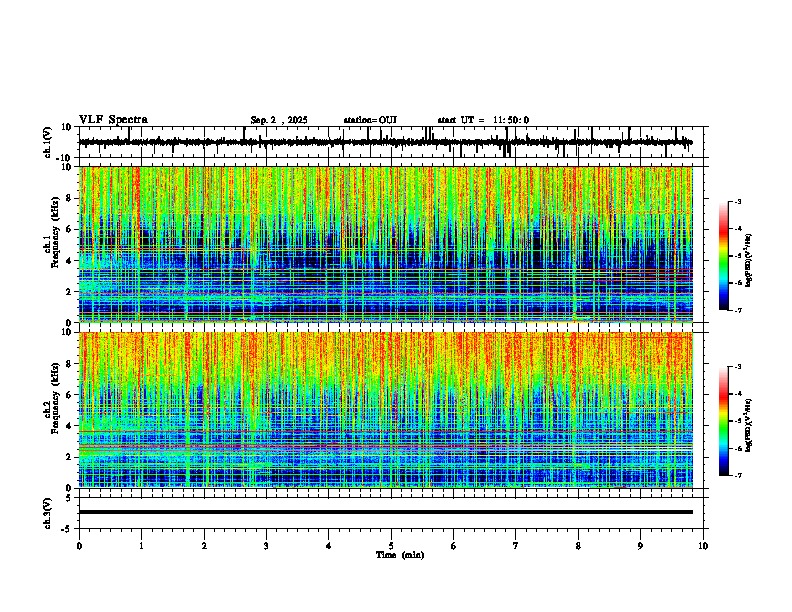Click the "8" kHz tick on ch.1 spectrogram axis
792x612 pixels.
click(x=70, y=198)
